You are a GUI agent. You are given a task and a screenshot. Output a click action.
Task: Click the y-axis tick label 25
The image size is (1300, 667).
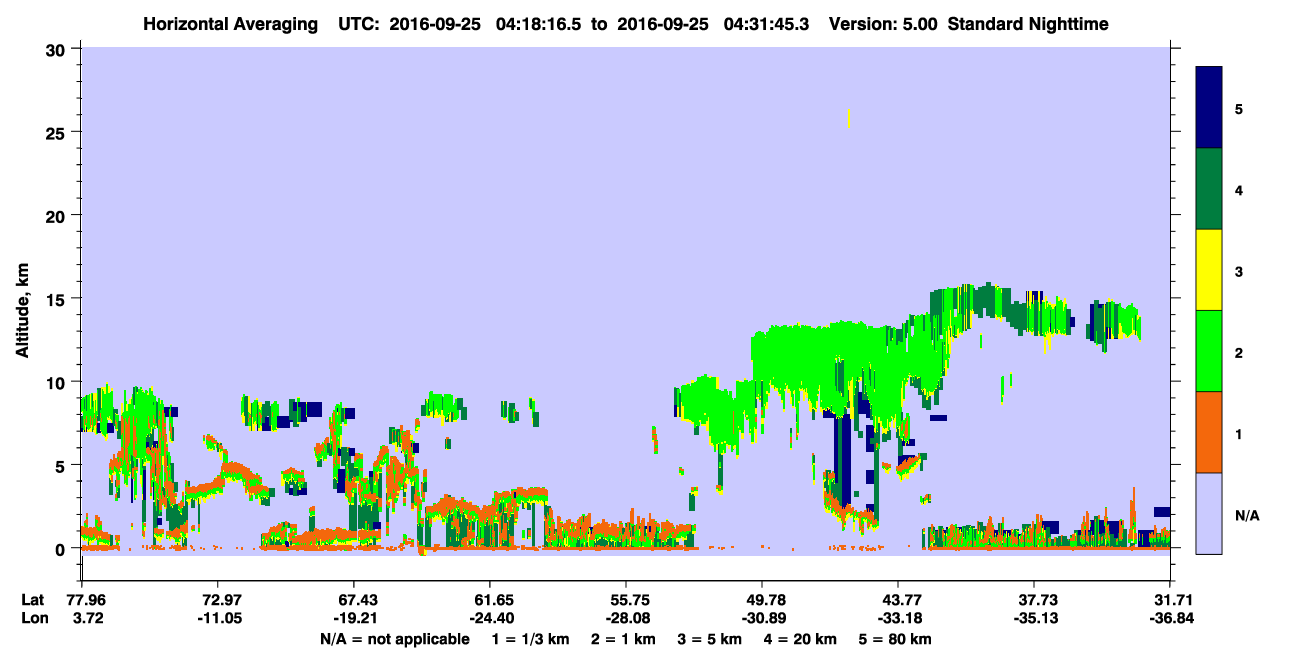57,132
